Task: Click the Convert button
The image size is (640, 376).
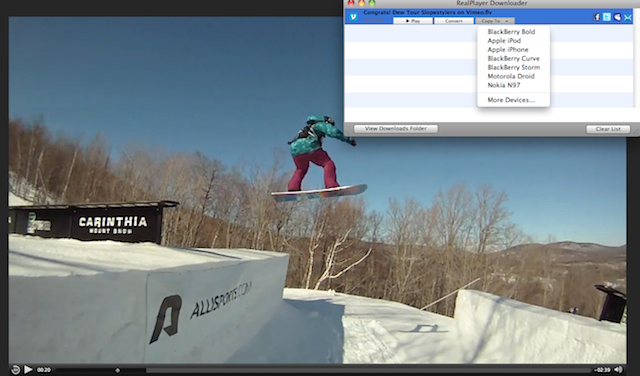Action: coord(454,21)
